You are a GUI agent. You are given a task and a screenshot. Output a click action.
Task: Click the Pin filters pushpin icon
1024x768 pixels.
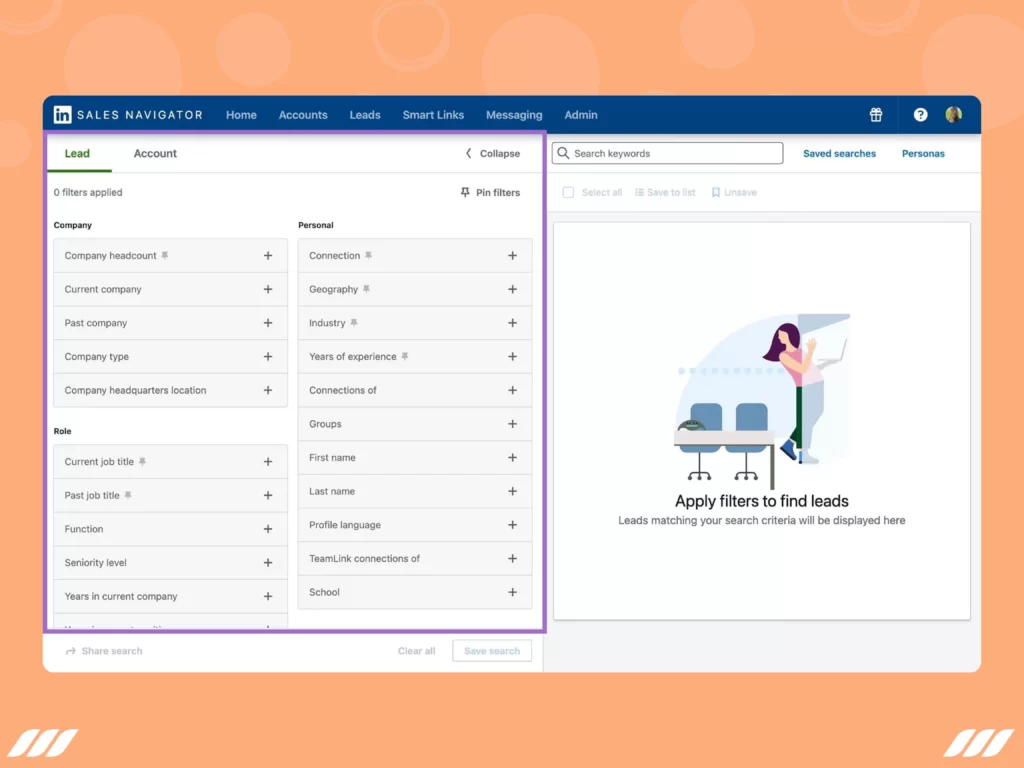465,192
